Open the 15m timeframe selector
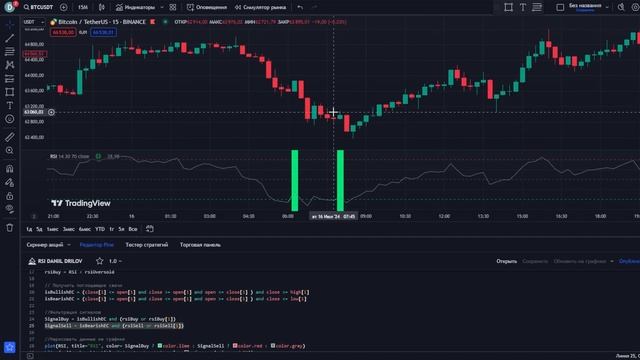The image size is (640, 360). [x=83, y=7]
